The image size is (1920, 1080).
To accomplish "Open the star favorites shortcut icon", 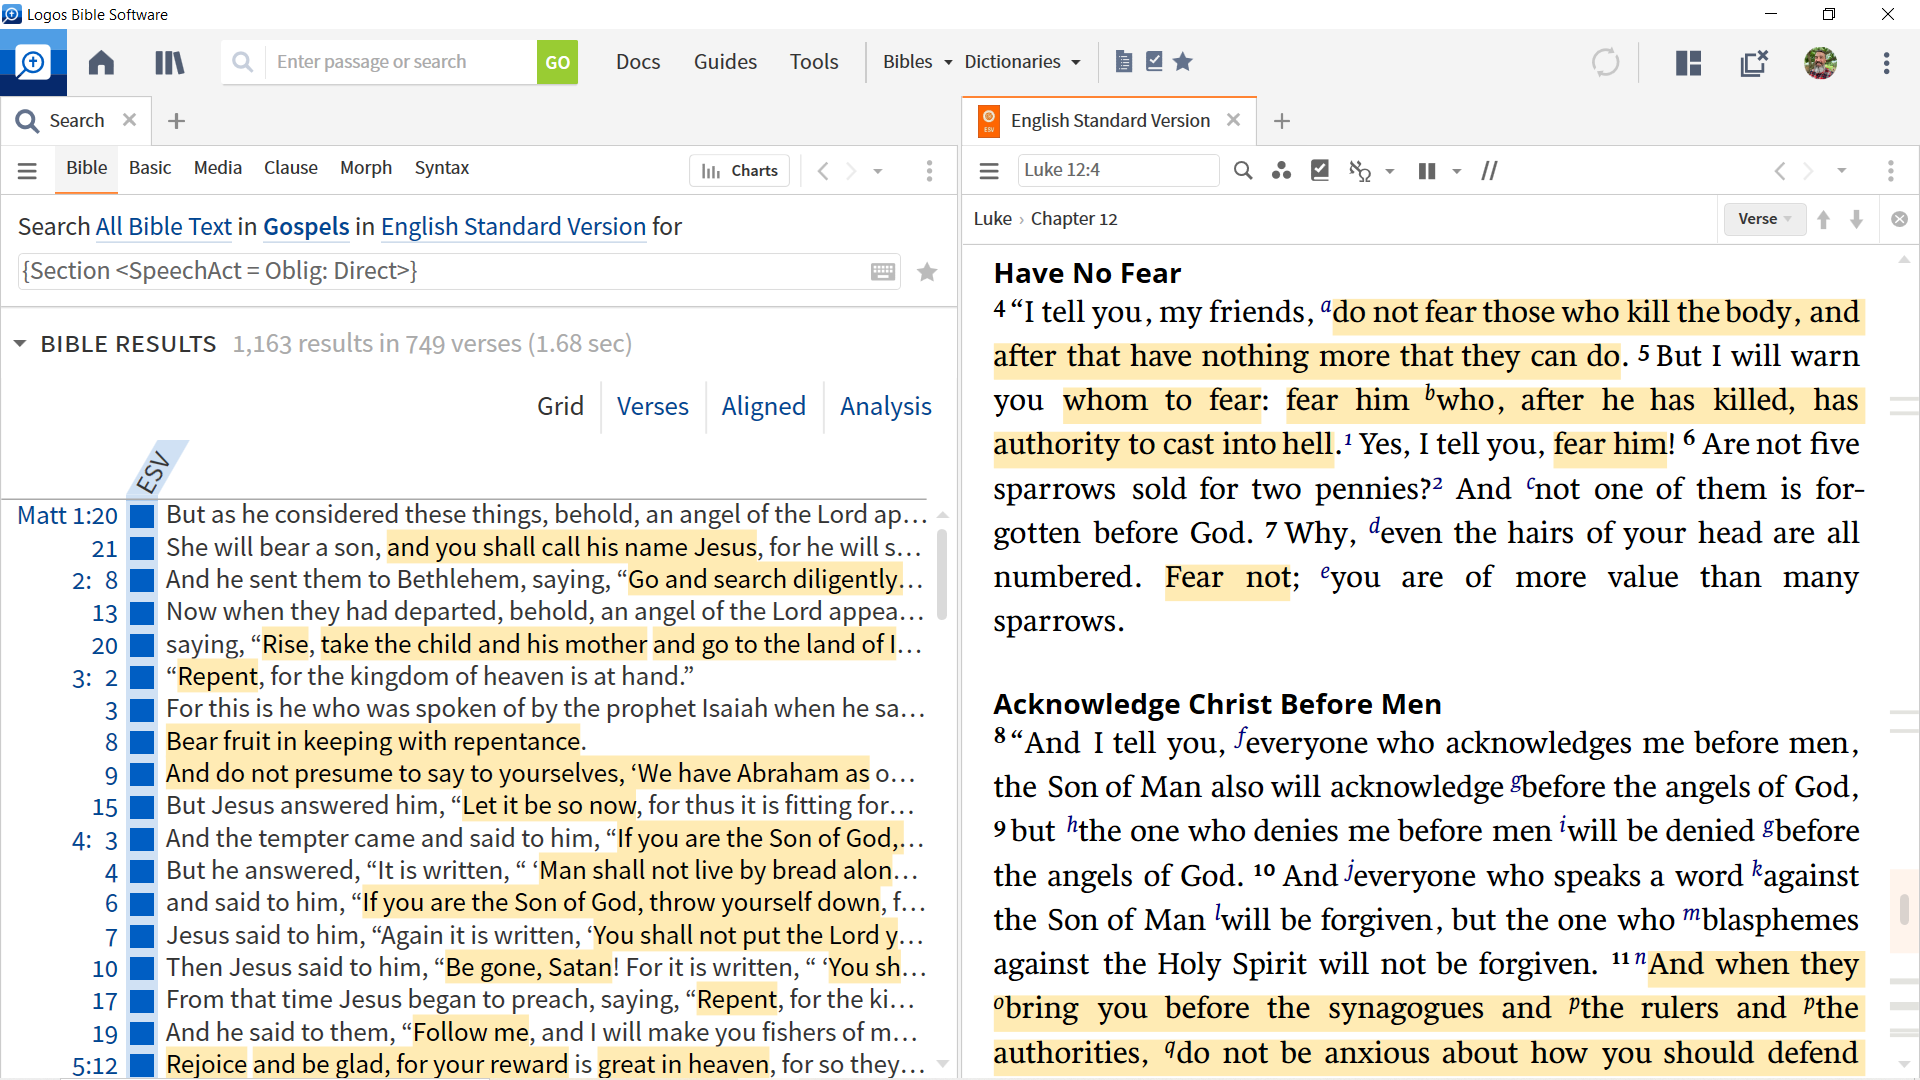I will tap(1183, 62).
